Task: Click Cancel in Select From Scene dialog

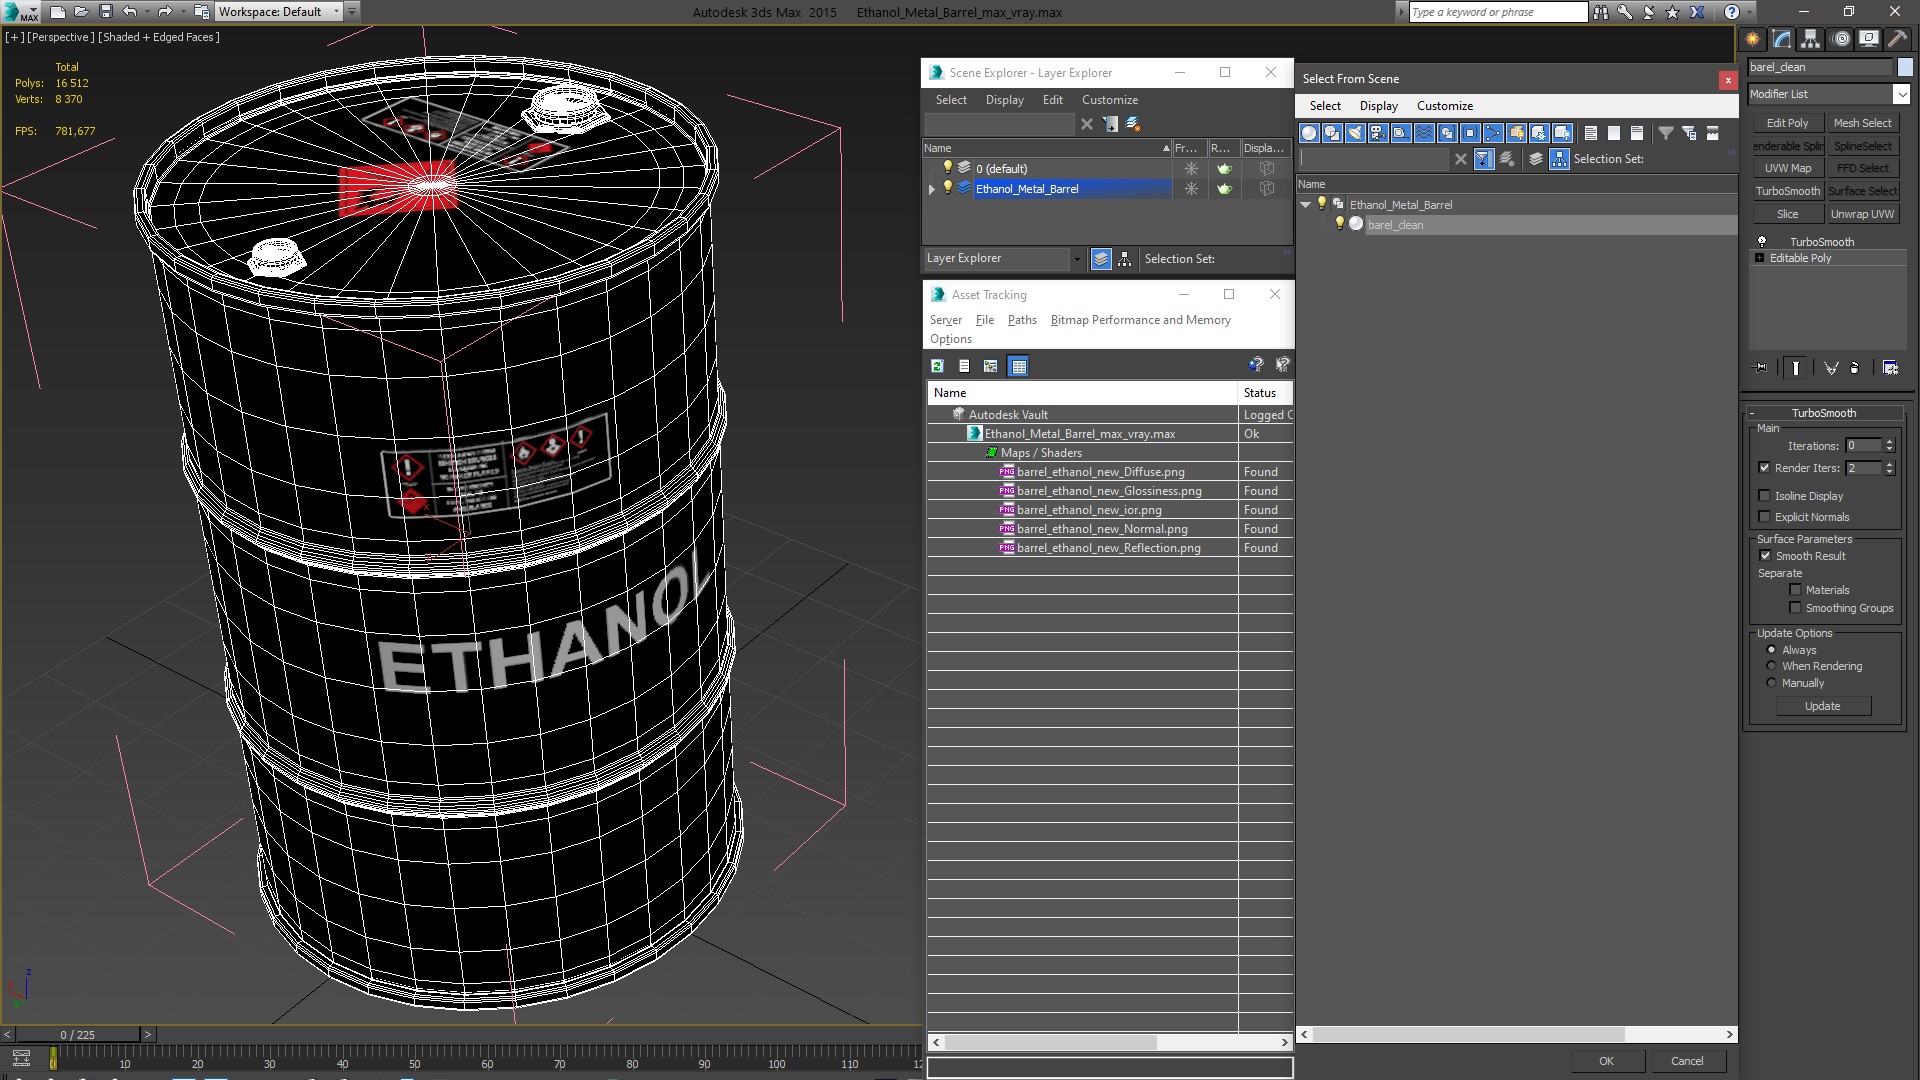Action: (1687, 1061)
